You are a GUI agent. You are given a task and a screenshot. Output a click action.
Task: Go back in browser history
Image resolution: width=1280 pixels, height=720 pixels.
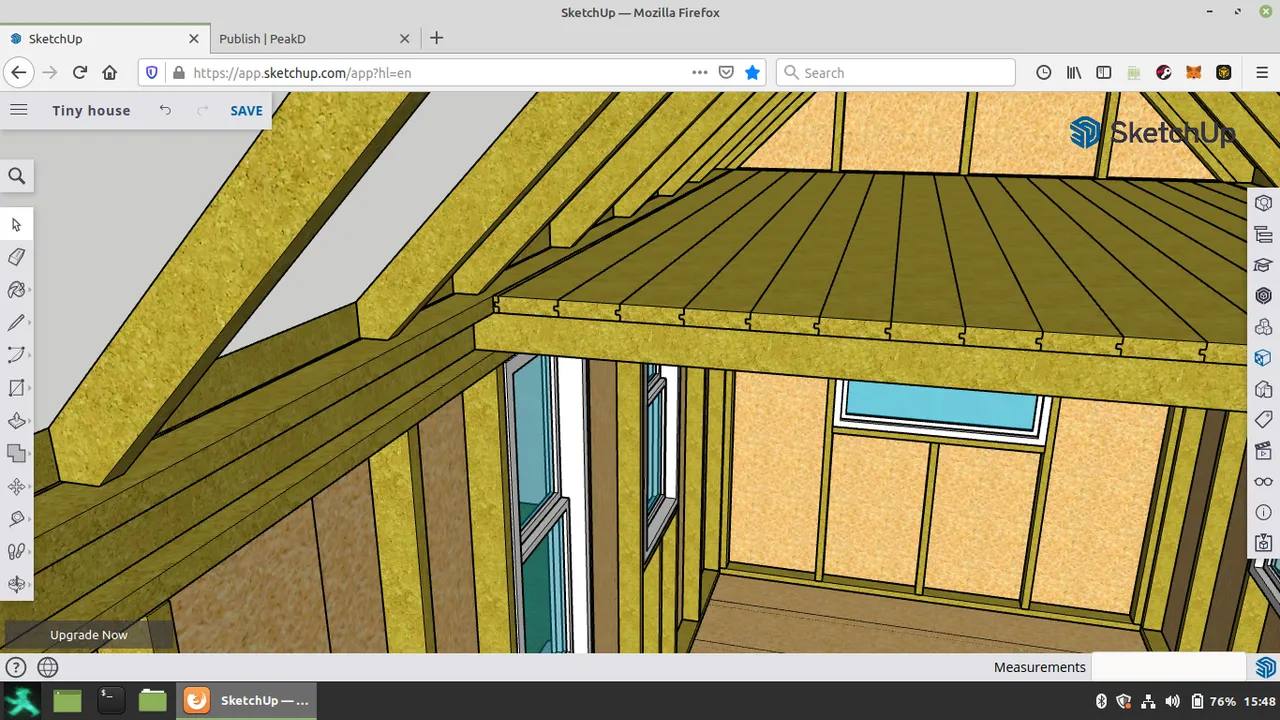[19, 73]
